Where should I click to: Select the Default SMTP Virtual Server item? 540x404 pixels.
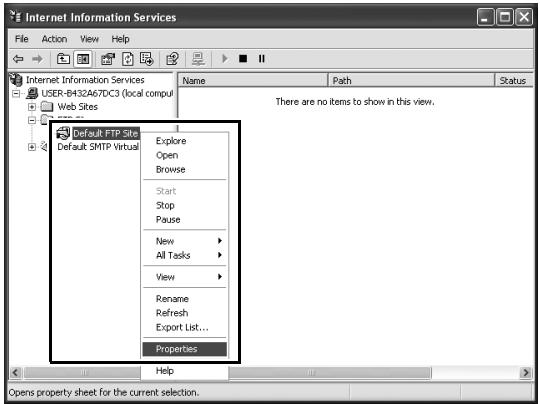[98, 147]
